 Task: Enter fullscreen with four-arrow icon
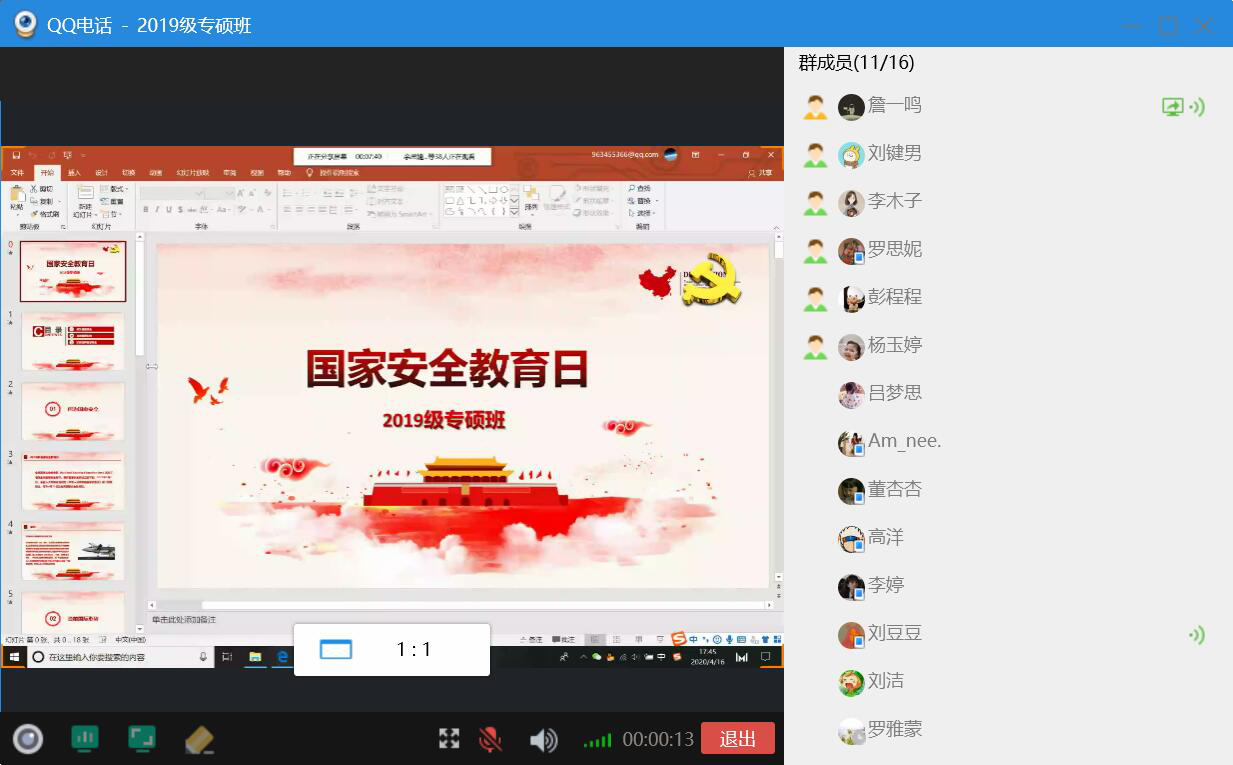tap(449, 739)
